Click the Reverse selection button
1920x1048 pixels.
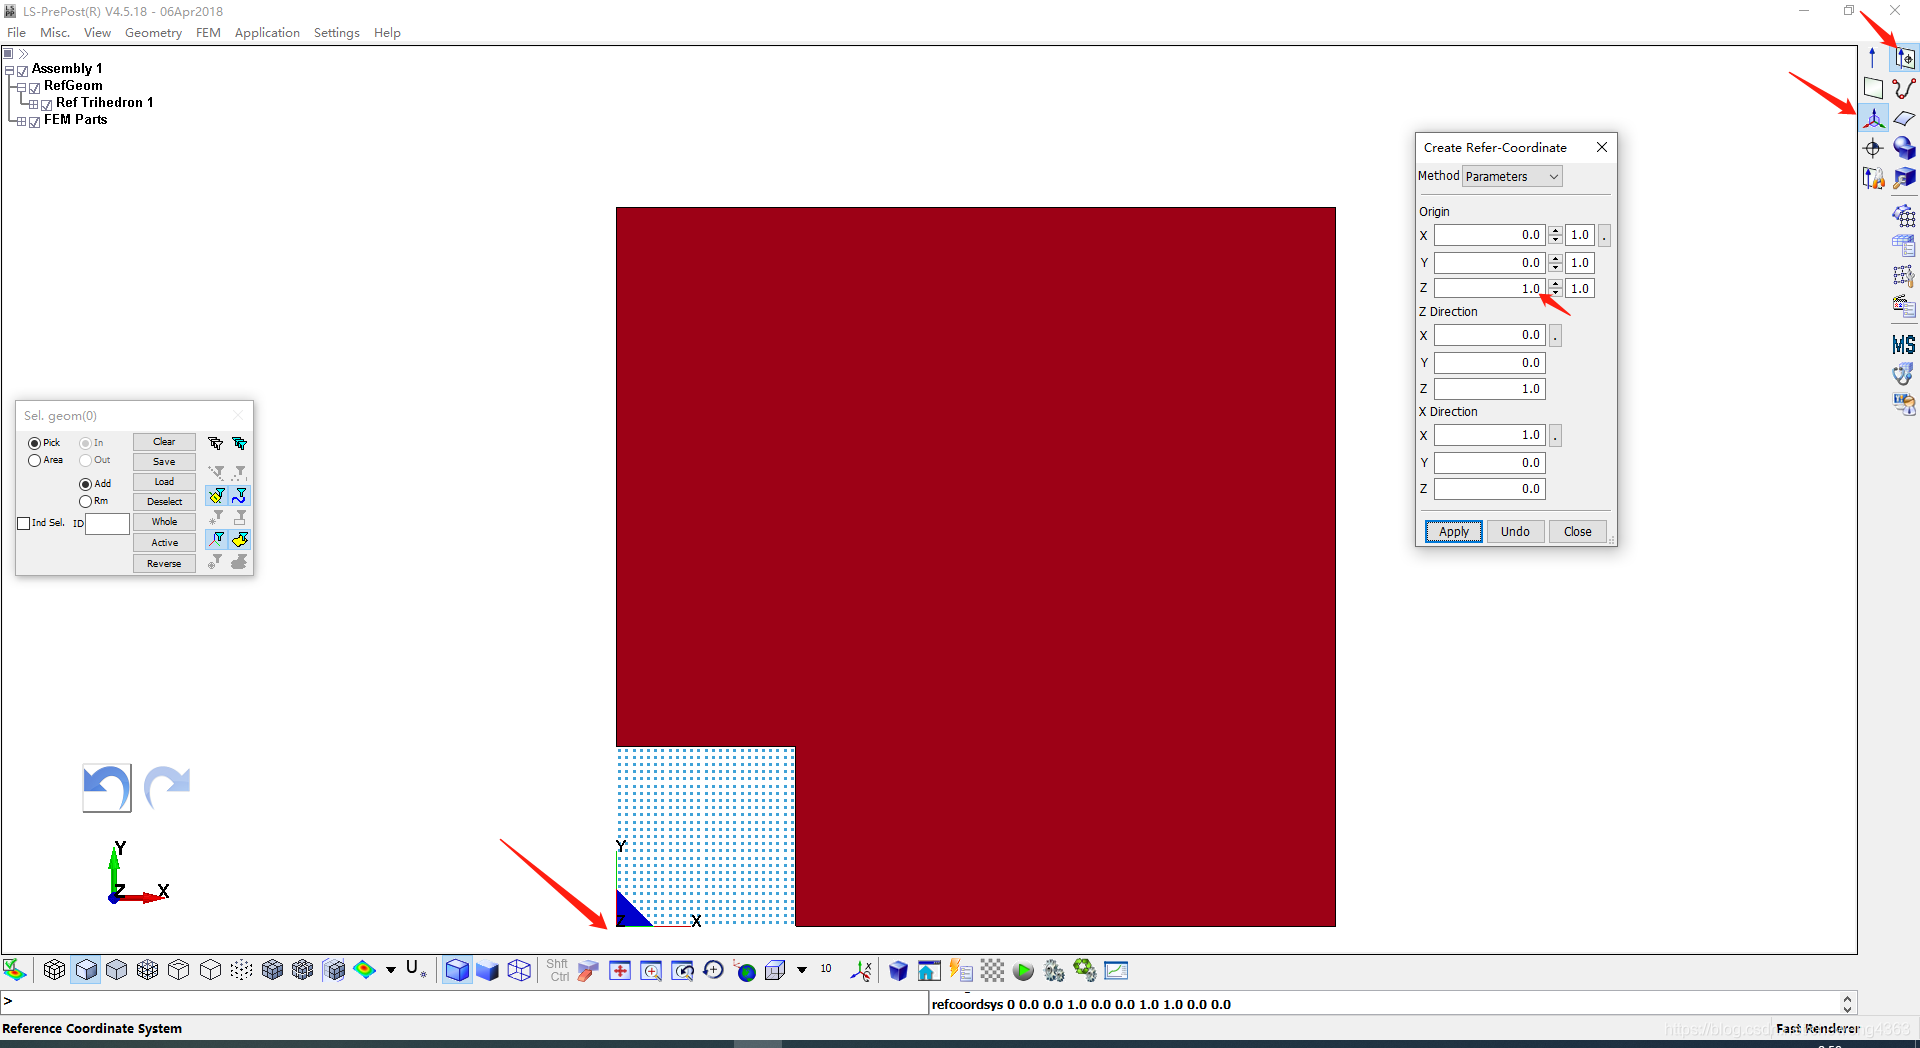point(164,564)
